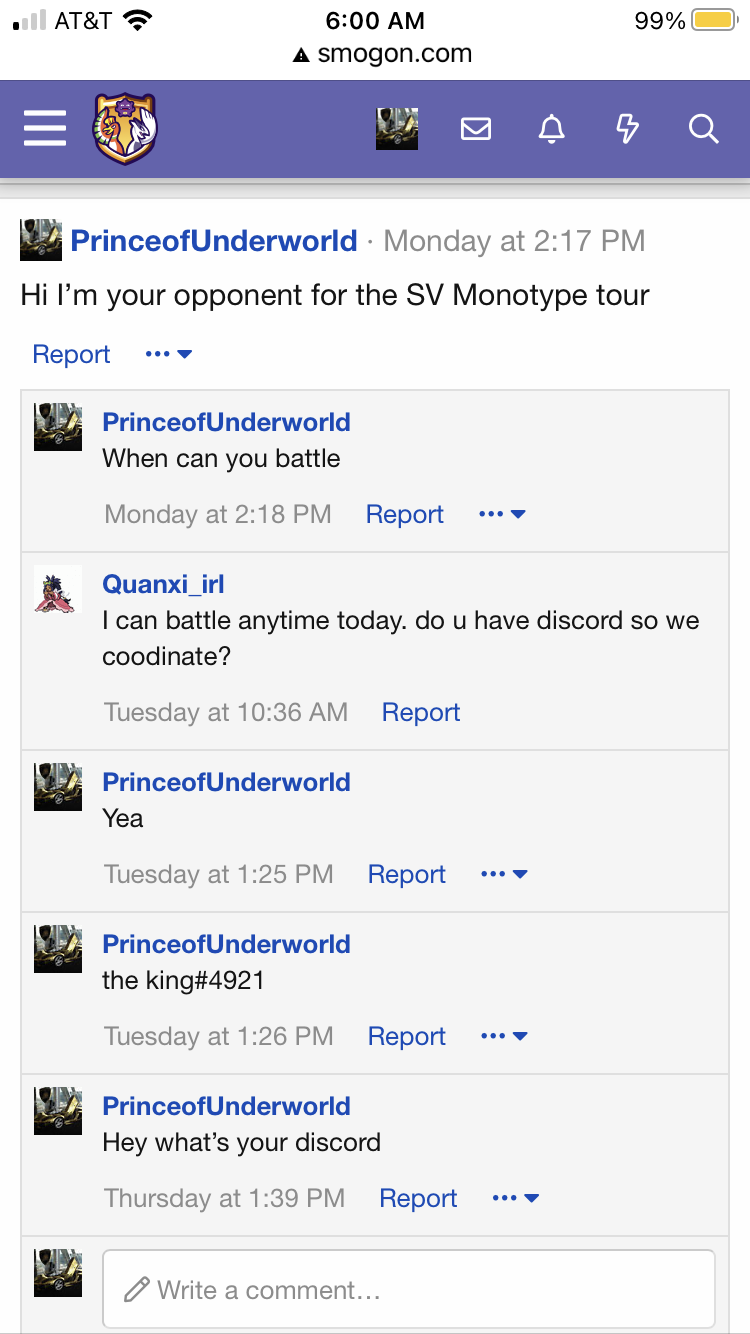The height and width of the screenshot is (1334, 750).
Task: Expand more options under the main profile post
Action: point(168,355)
